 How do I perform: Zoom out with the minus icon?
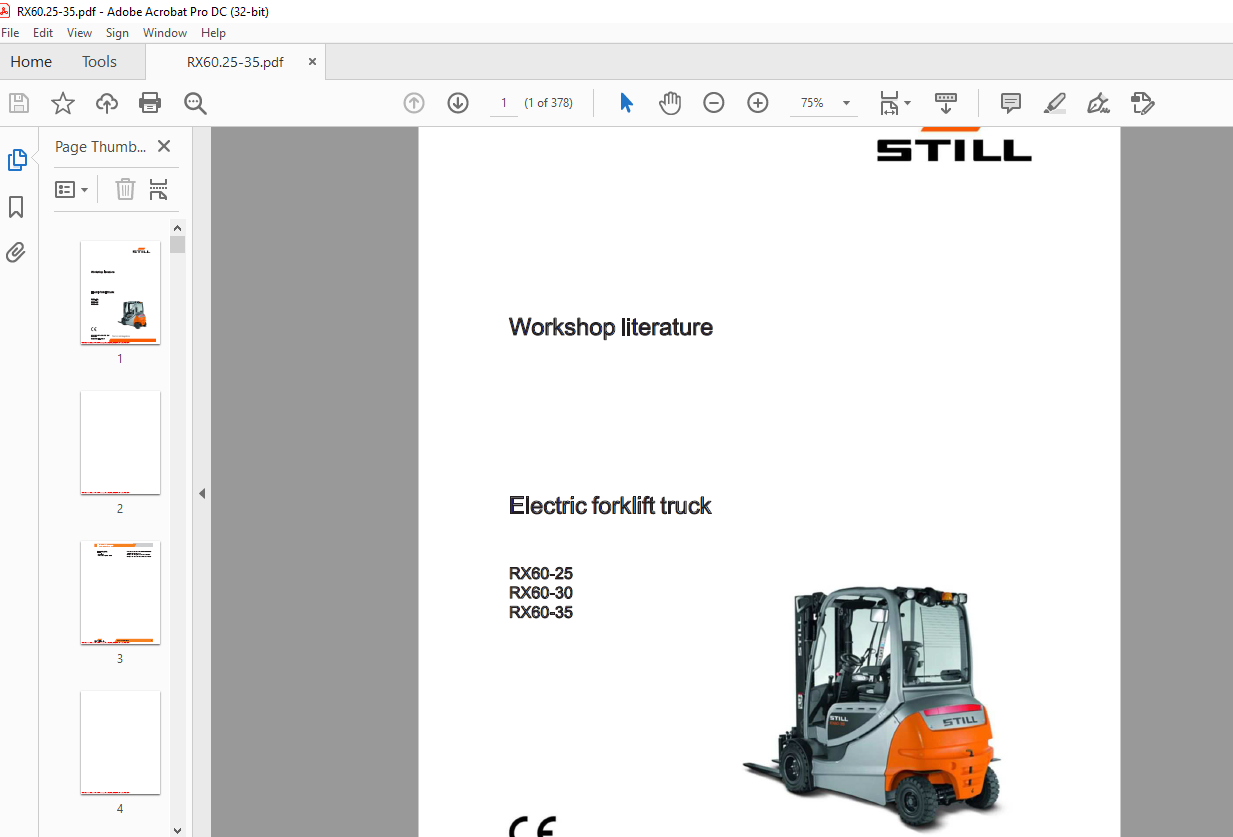pyautogui.click(x=714, y=103)
